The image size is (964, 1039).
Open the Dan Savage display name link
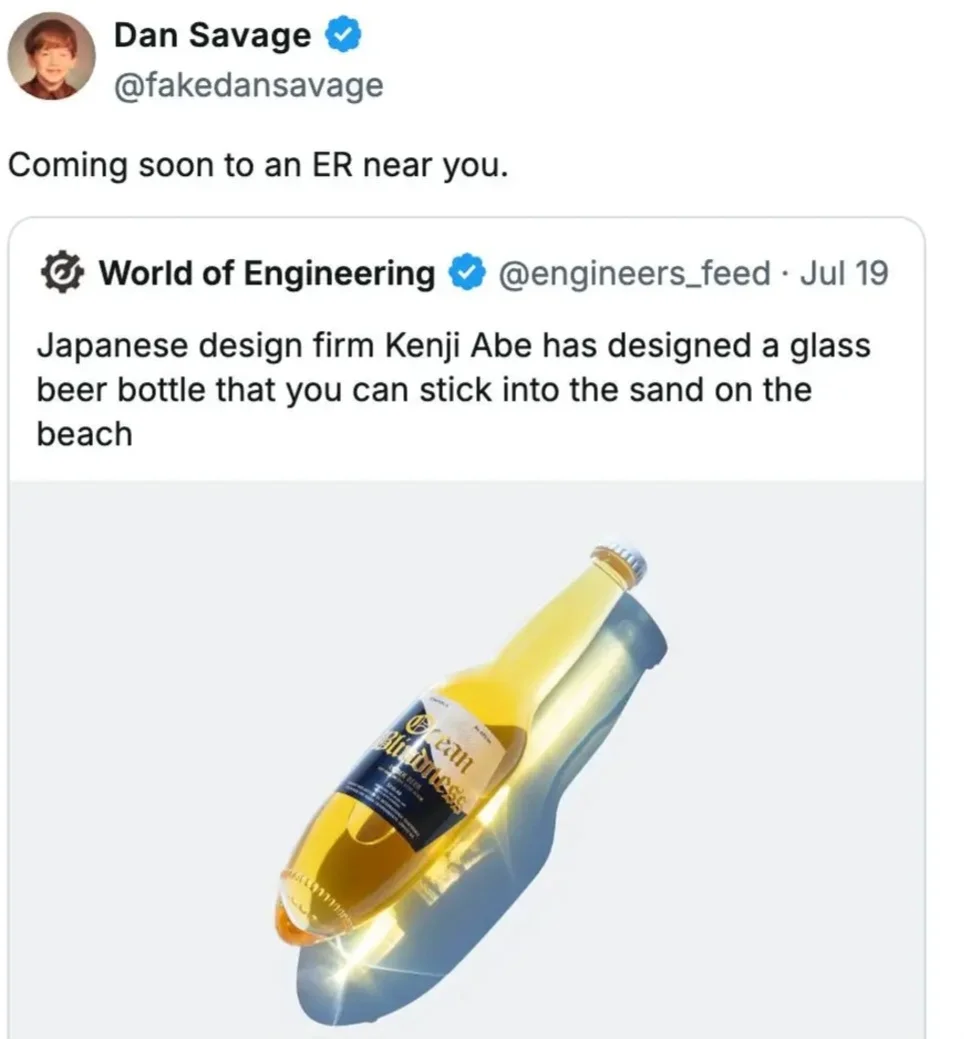[x=212, y=36]
